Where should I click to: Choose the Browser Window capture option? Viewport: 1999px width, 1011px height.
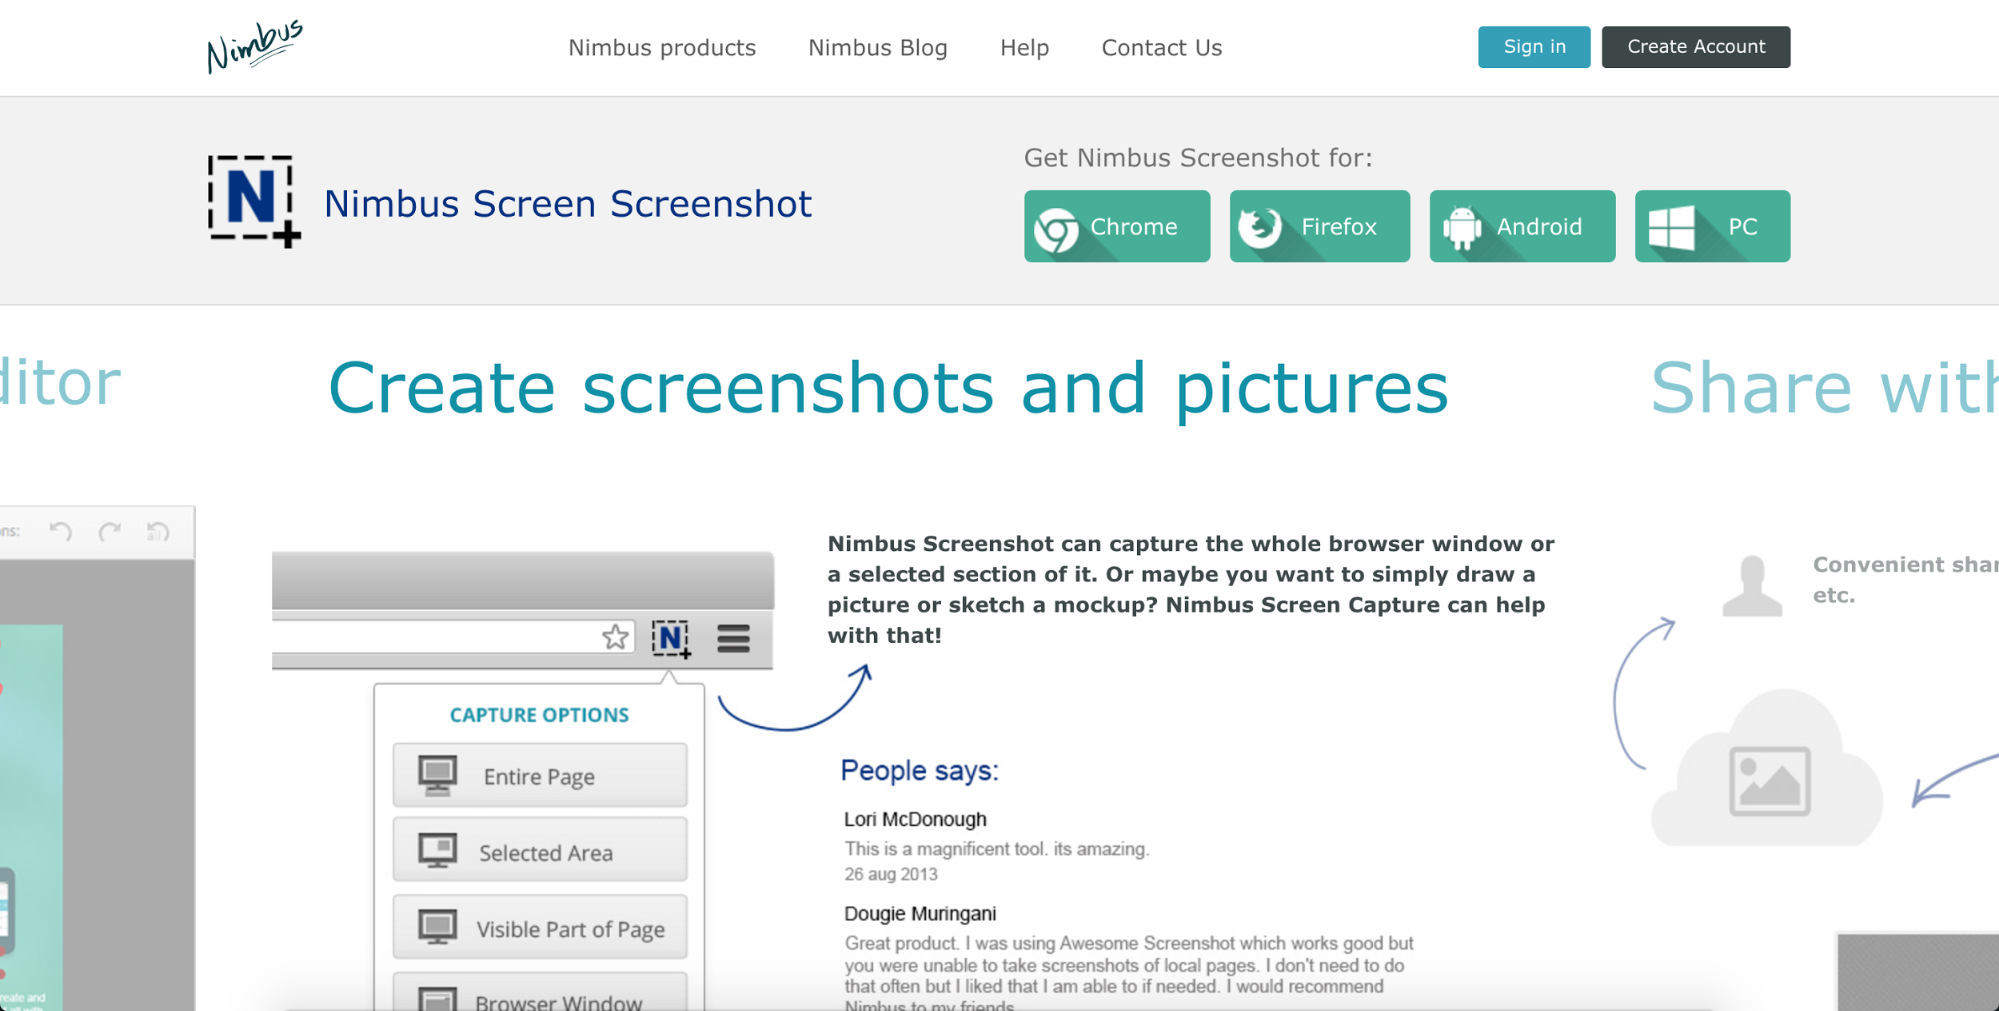pos(540,992)
